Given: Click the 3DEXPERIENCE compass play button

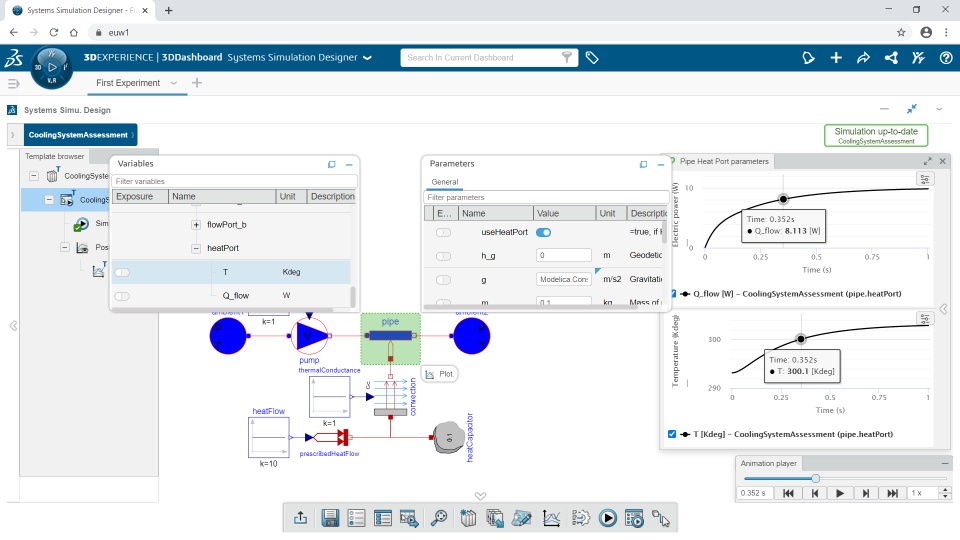Looking at the screenshot, I should [x=52, y=67].
